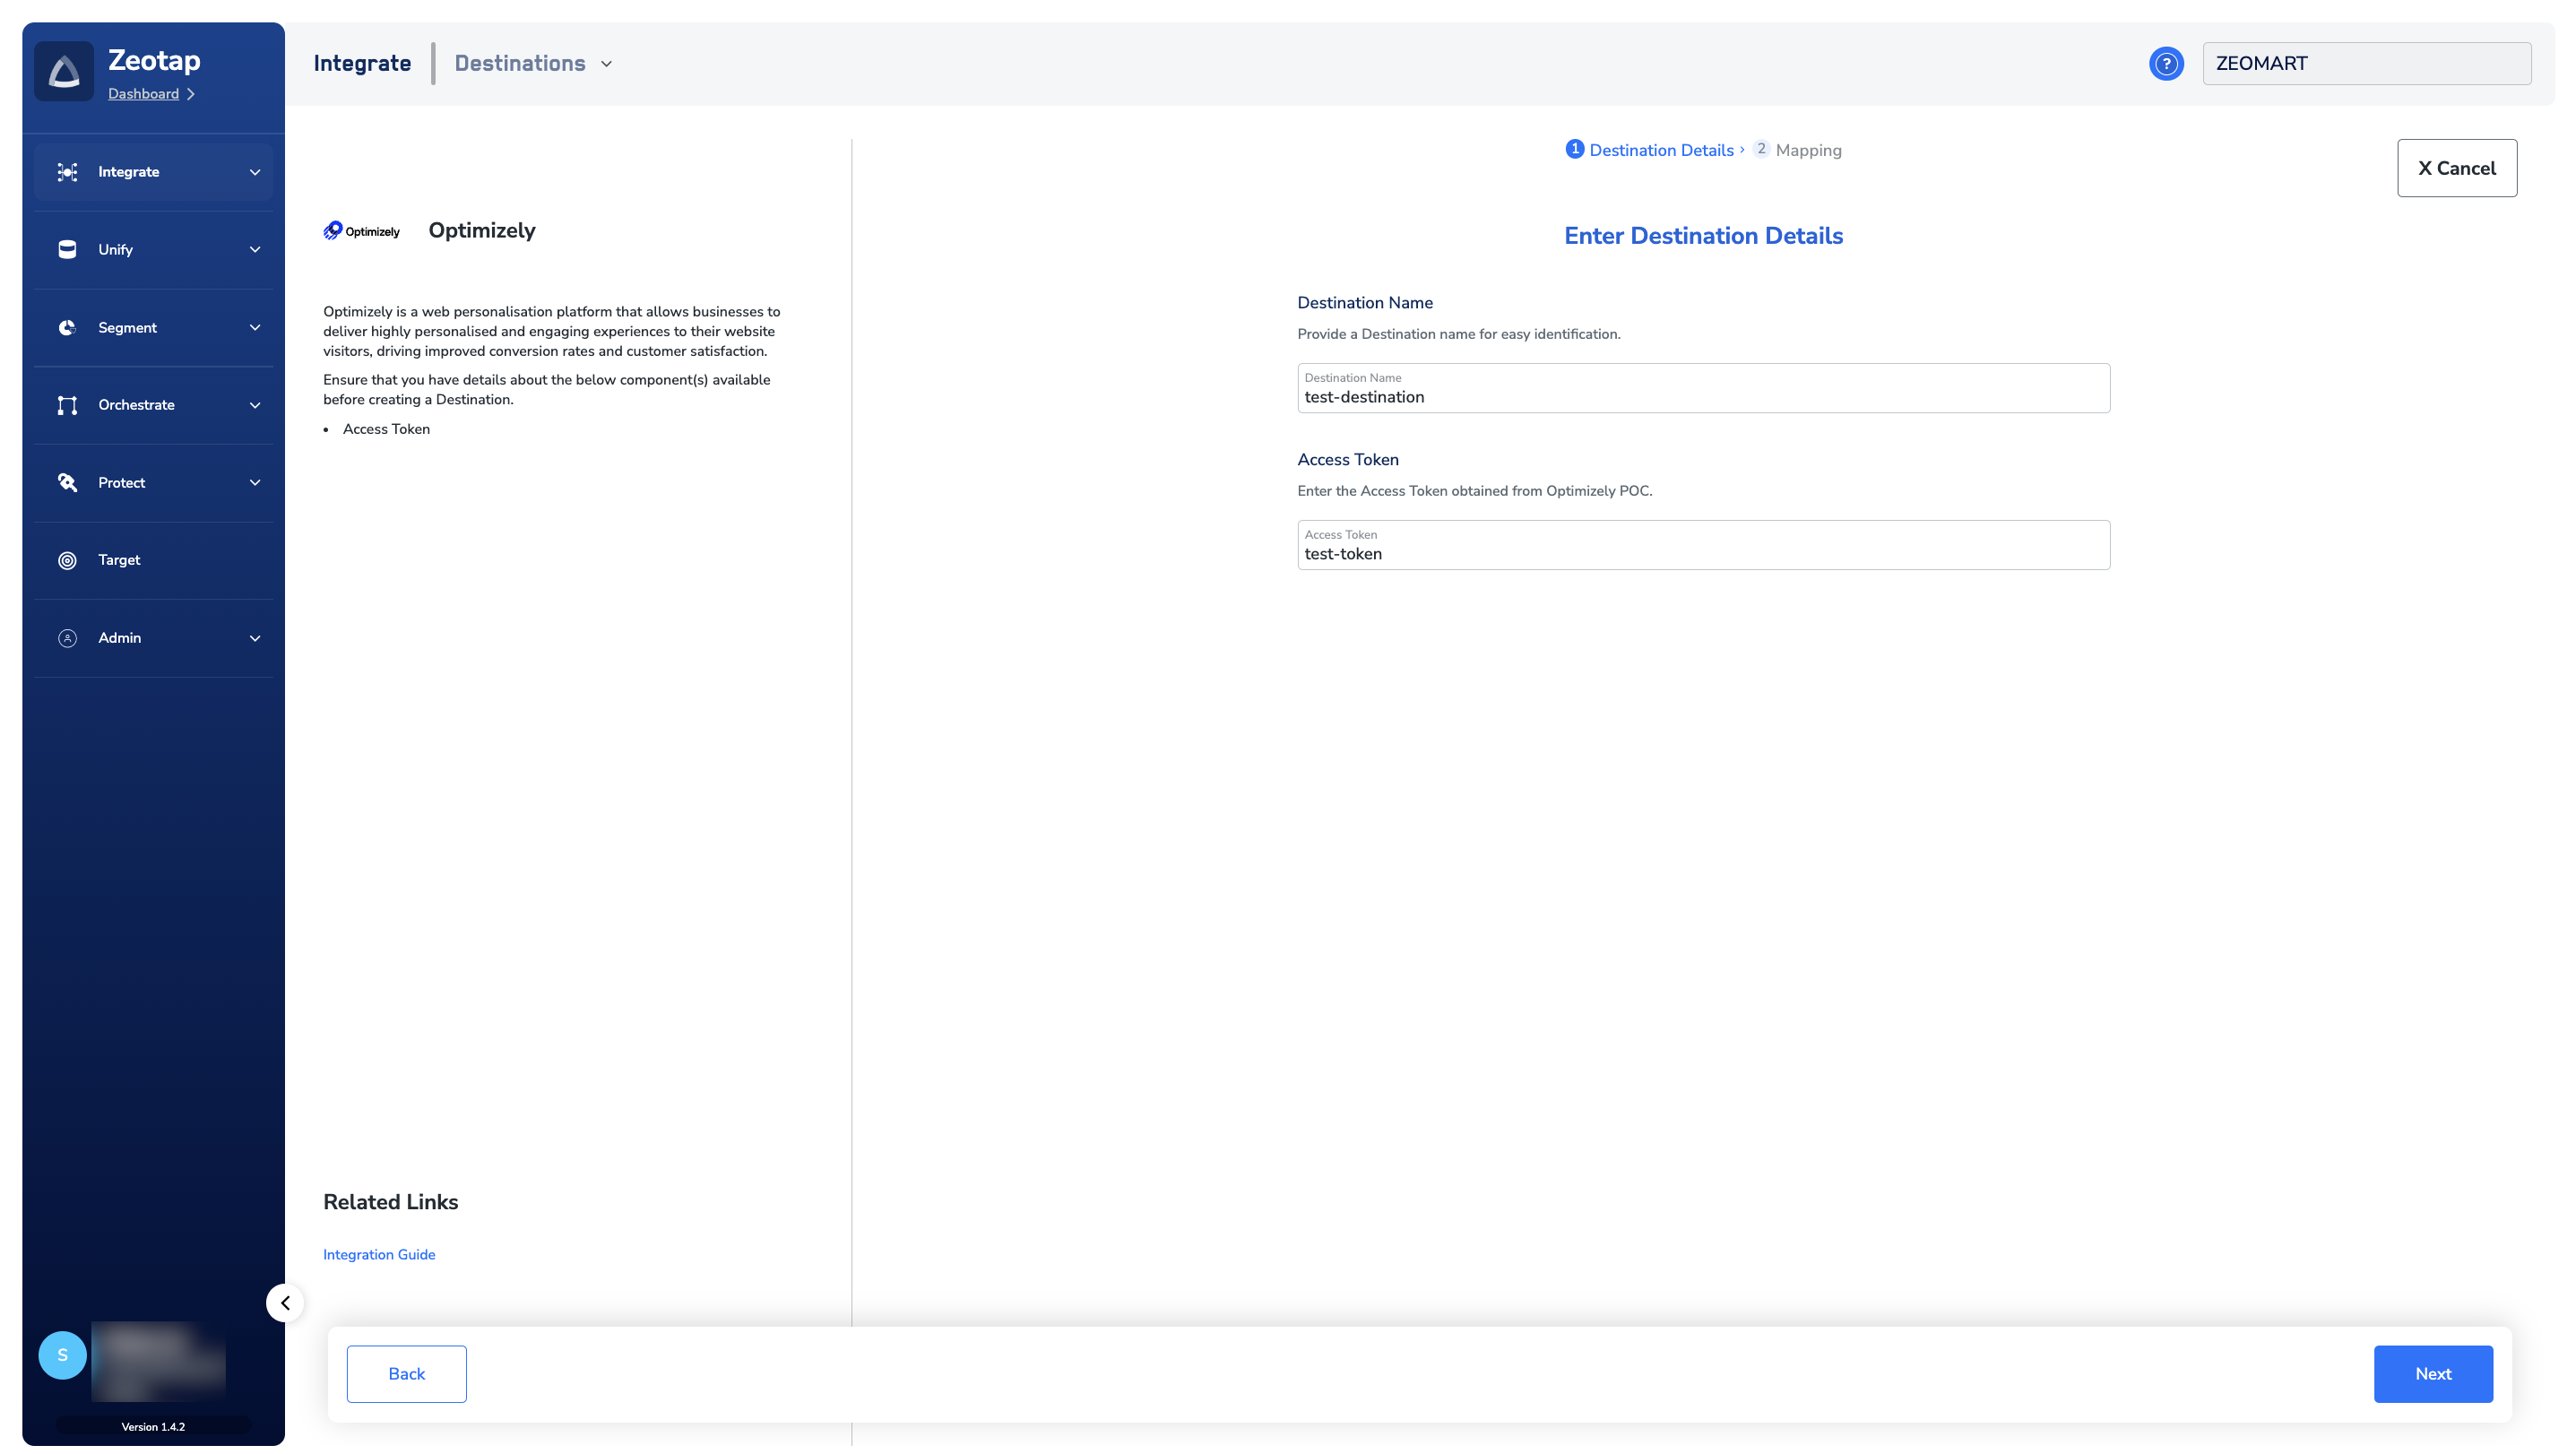The width and height of the screenshot is (2576, 1454).
Task: Select the Destination Details step
Action: pyautogui.click(x=1660, y=150)
